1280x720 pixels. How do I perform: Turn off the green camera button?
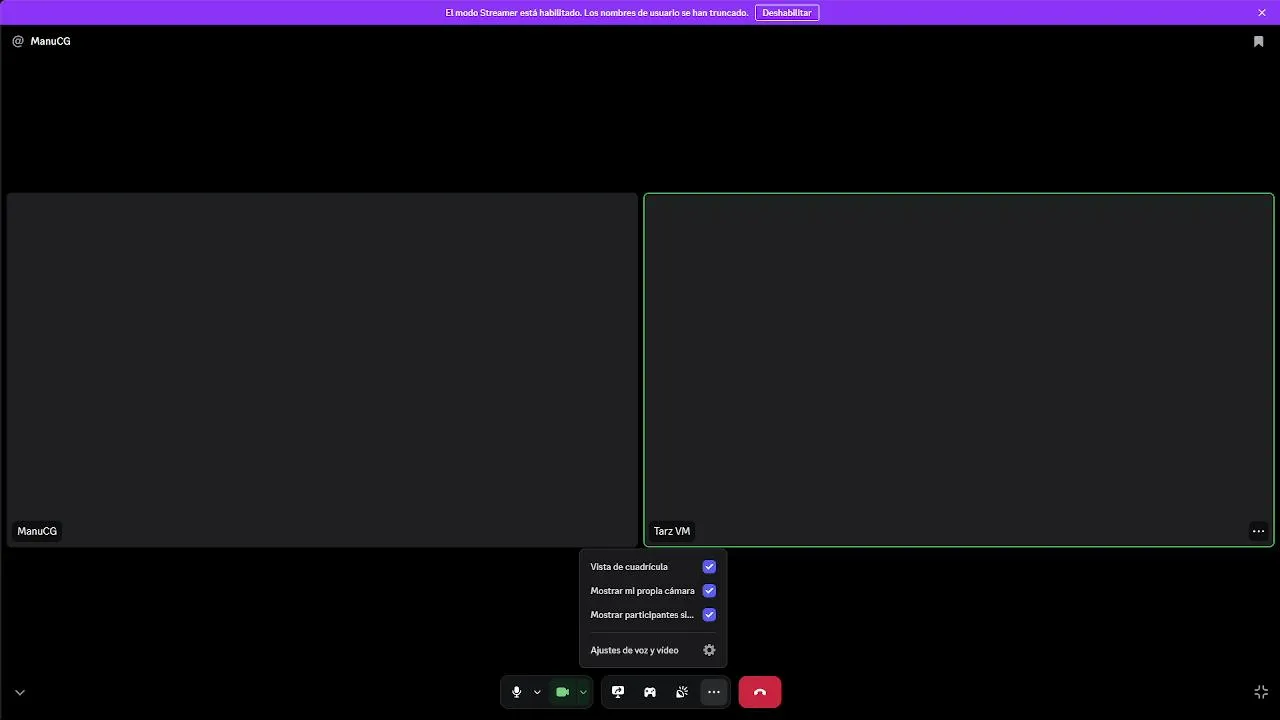click(x=562, y=692)
